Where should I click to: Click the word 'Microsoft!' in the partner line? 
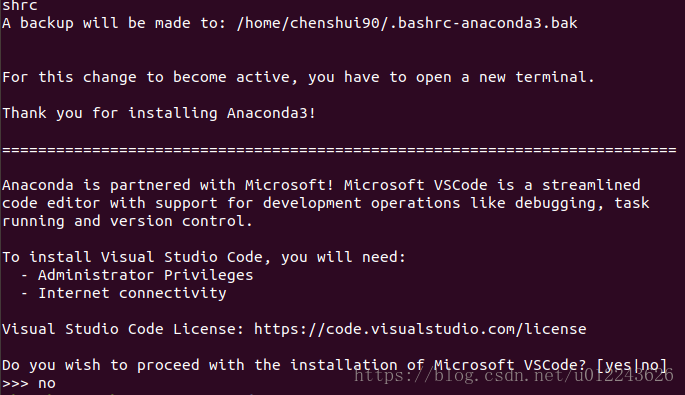click(289, 185)
